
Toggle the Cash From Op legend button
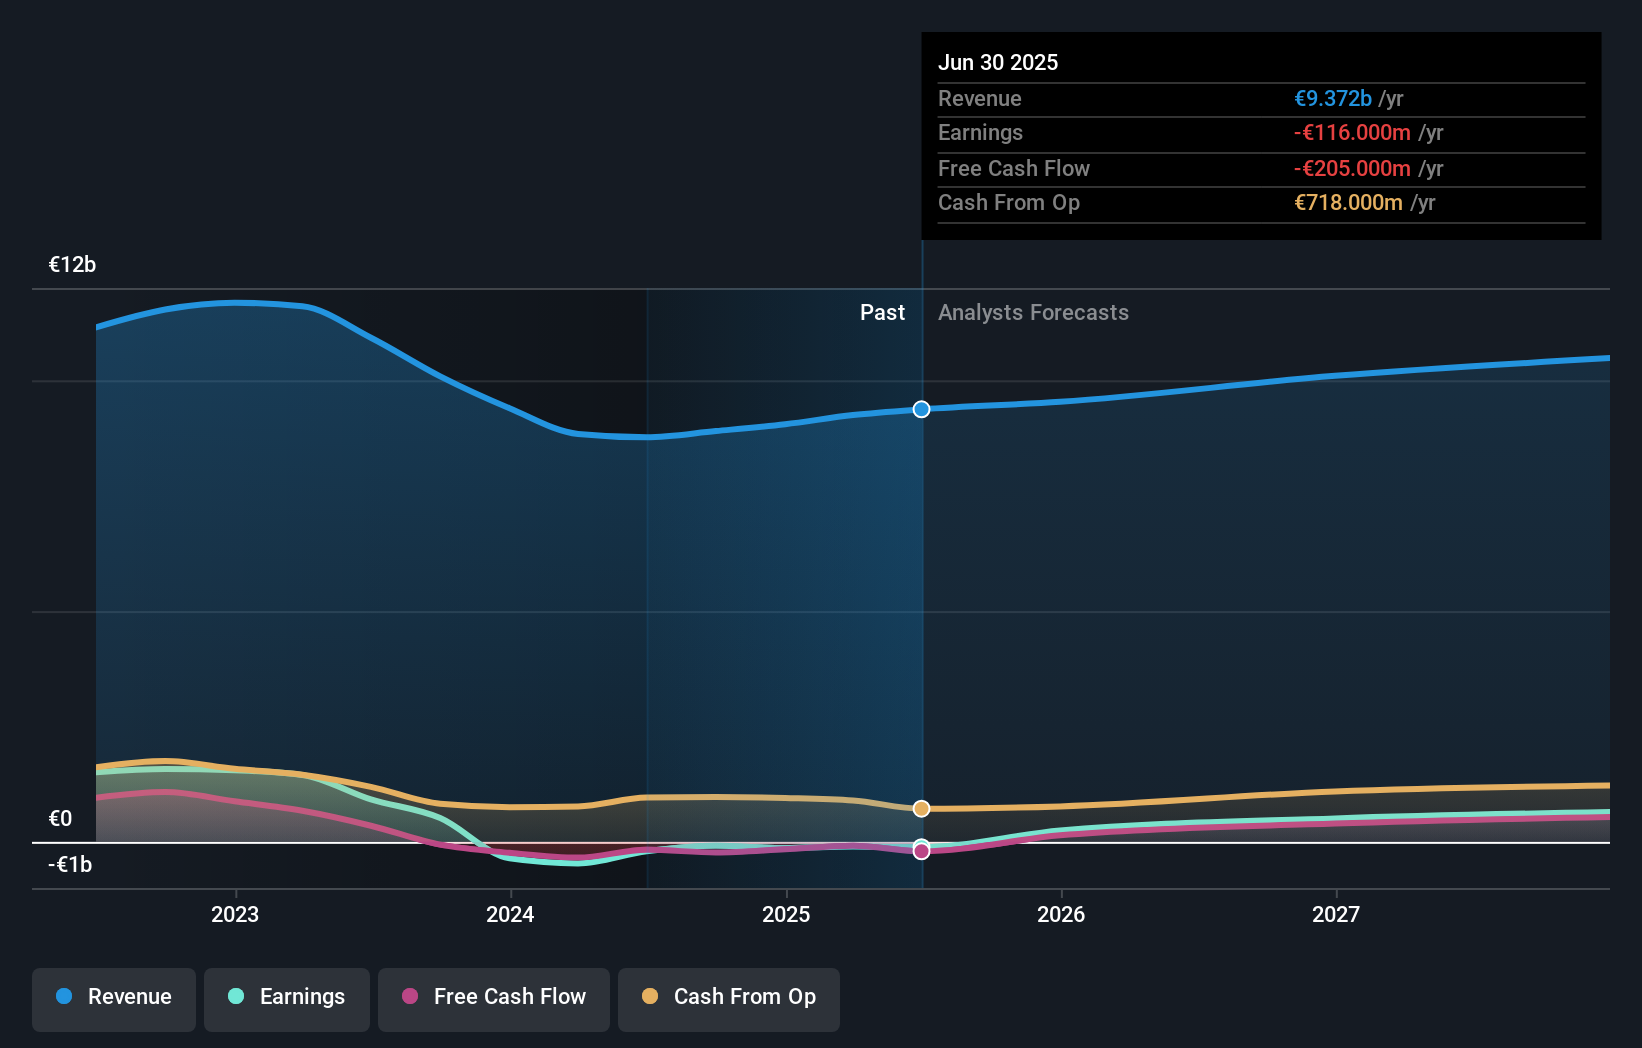tap(729, 999)
